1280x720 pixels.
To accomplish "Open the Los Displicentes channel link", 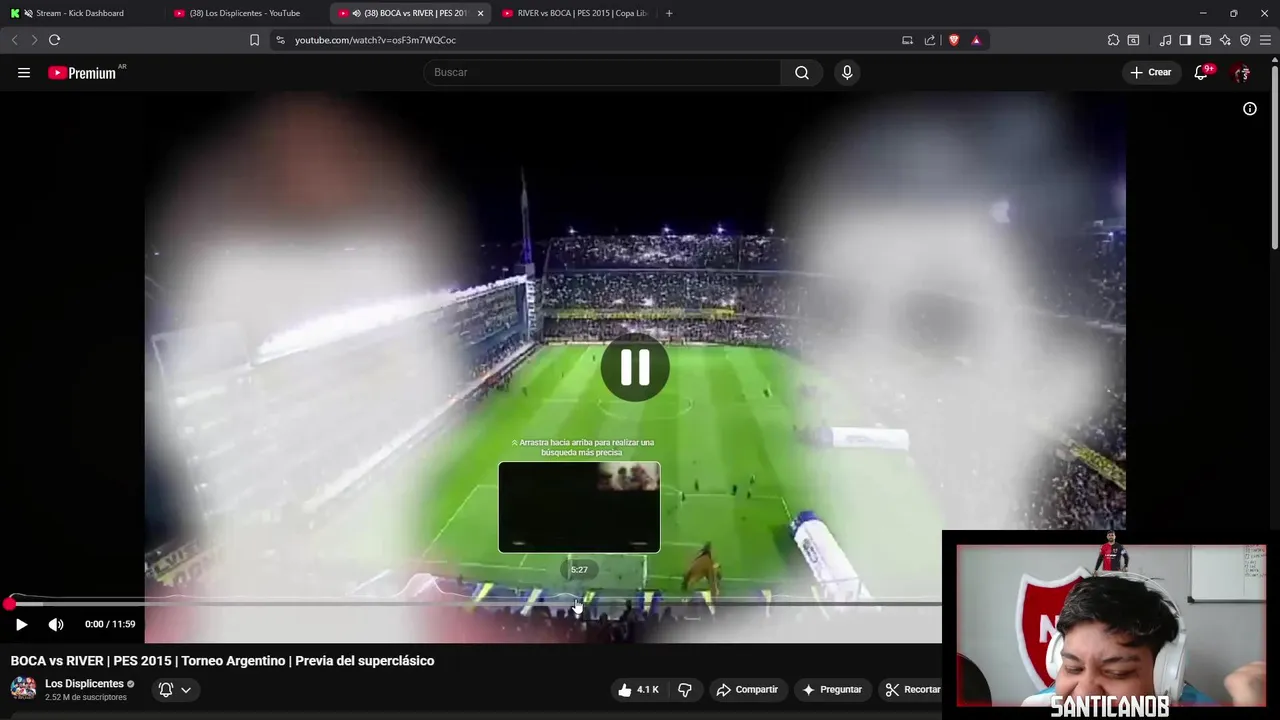I will 84,684.
